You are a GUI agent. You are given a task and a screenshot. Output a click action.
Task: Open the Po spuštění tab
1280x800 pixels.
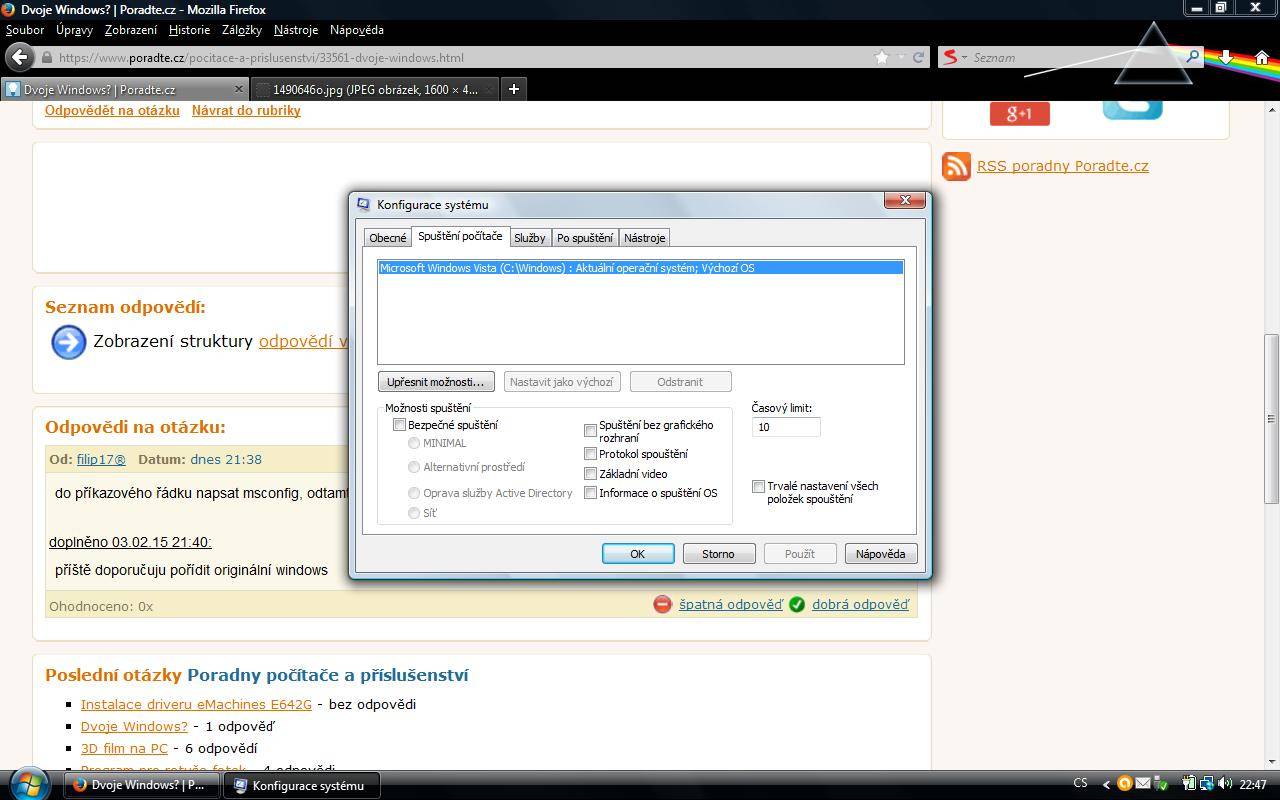pyautogui.click(x=585, y=238)
